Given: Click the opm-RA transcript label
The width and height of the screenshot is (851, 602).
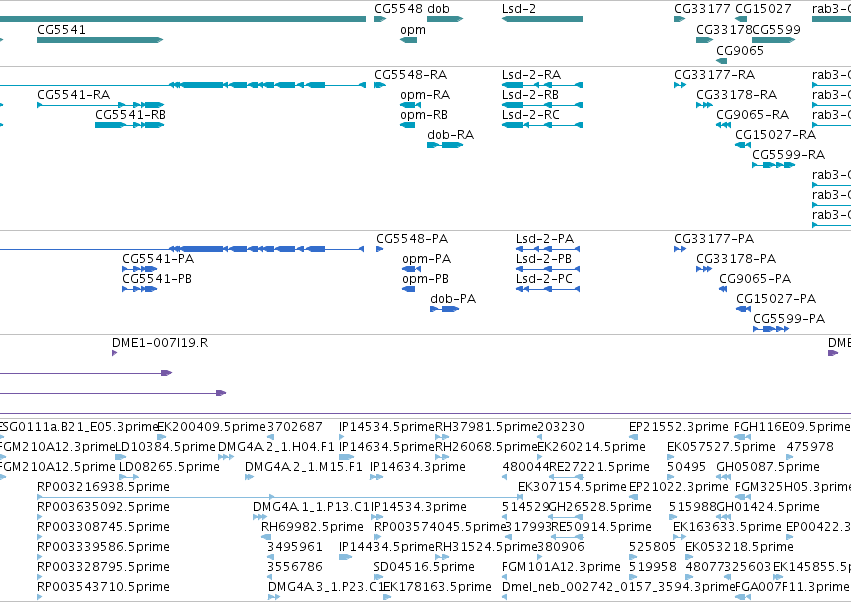Looking at the screenshot, I should [425, 94].
